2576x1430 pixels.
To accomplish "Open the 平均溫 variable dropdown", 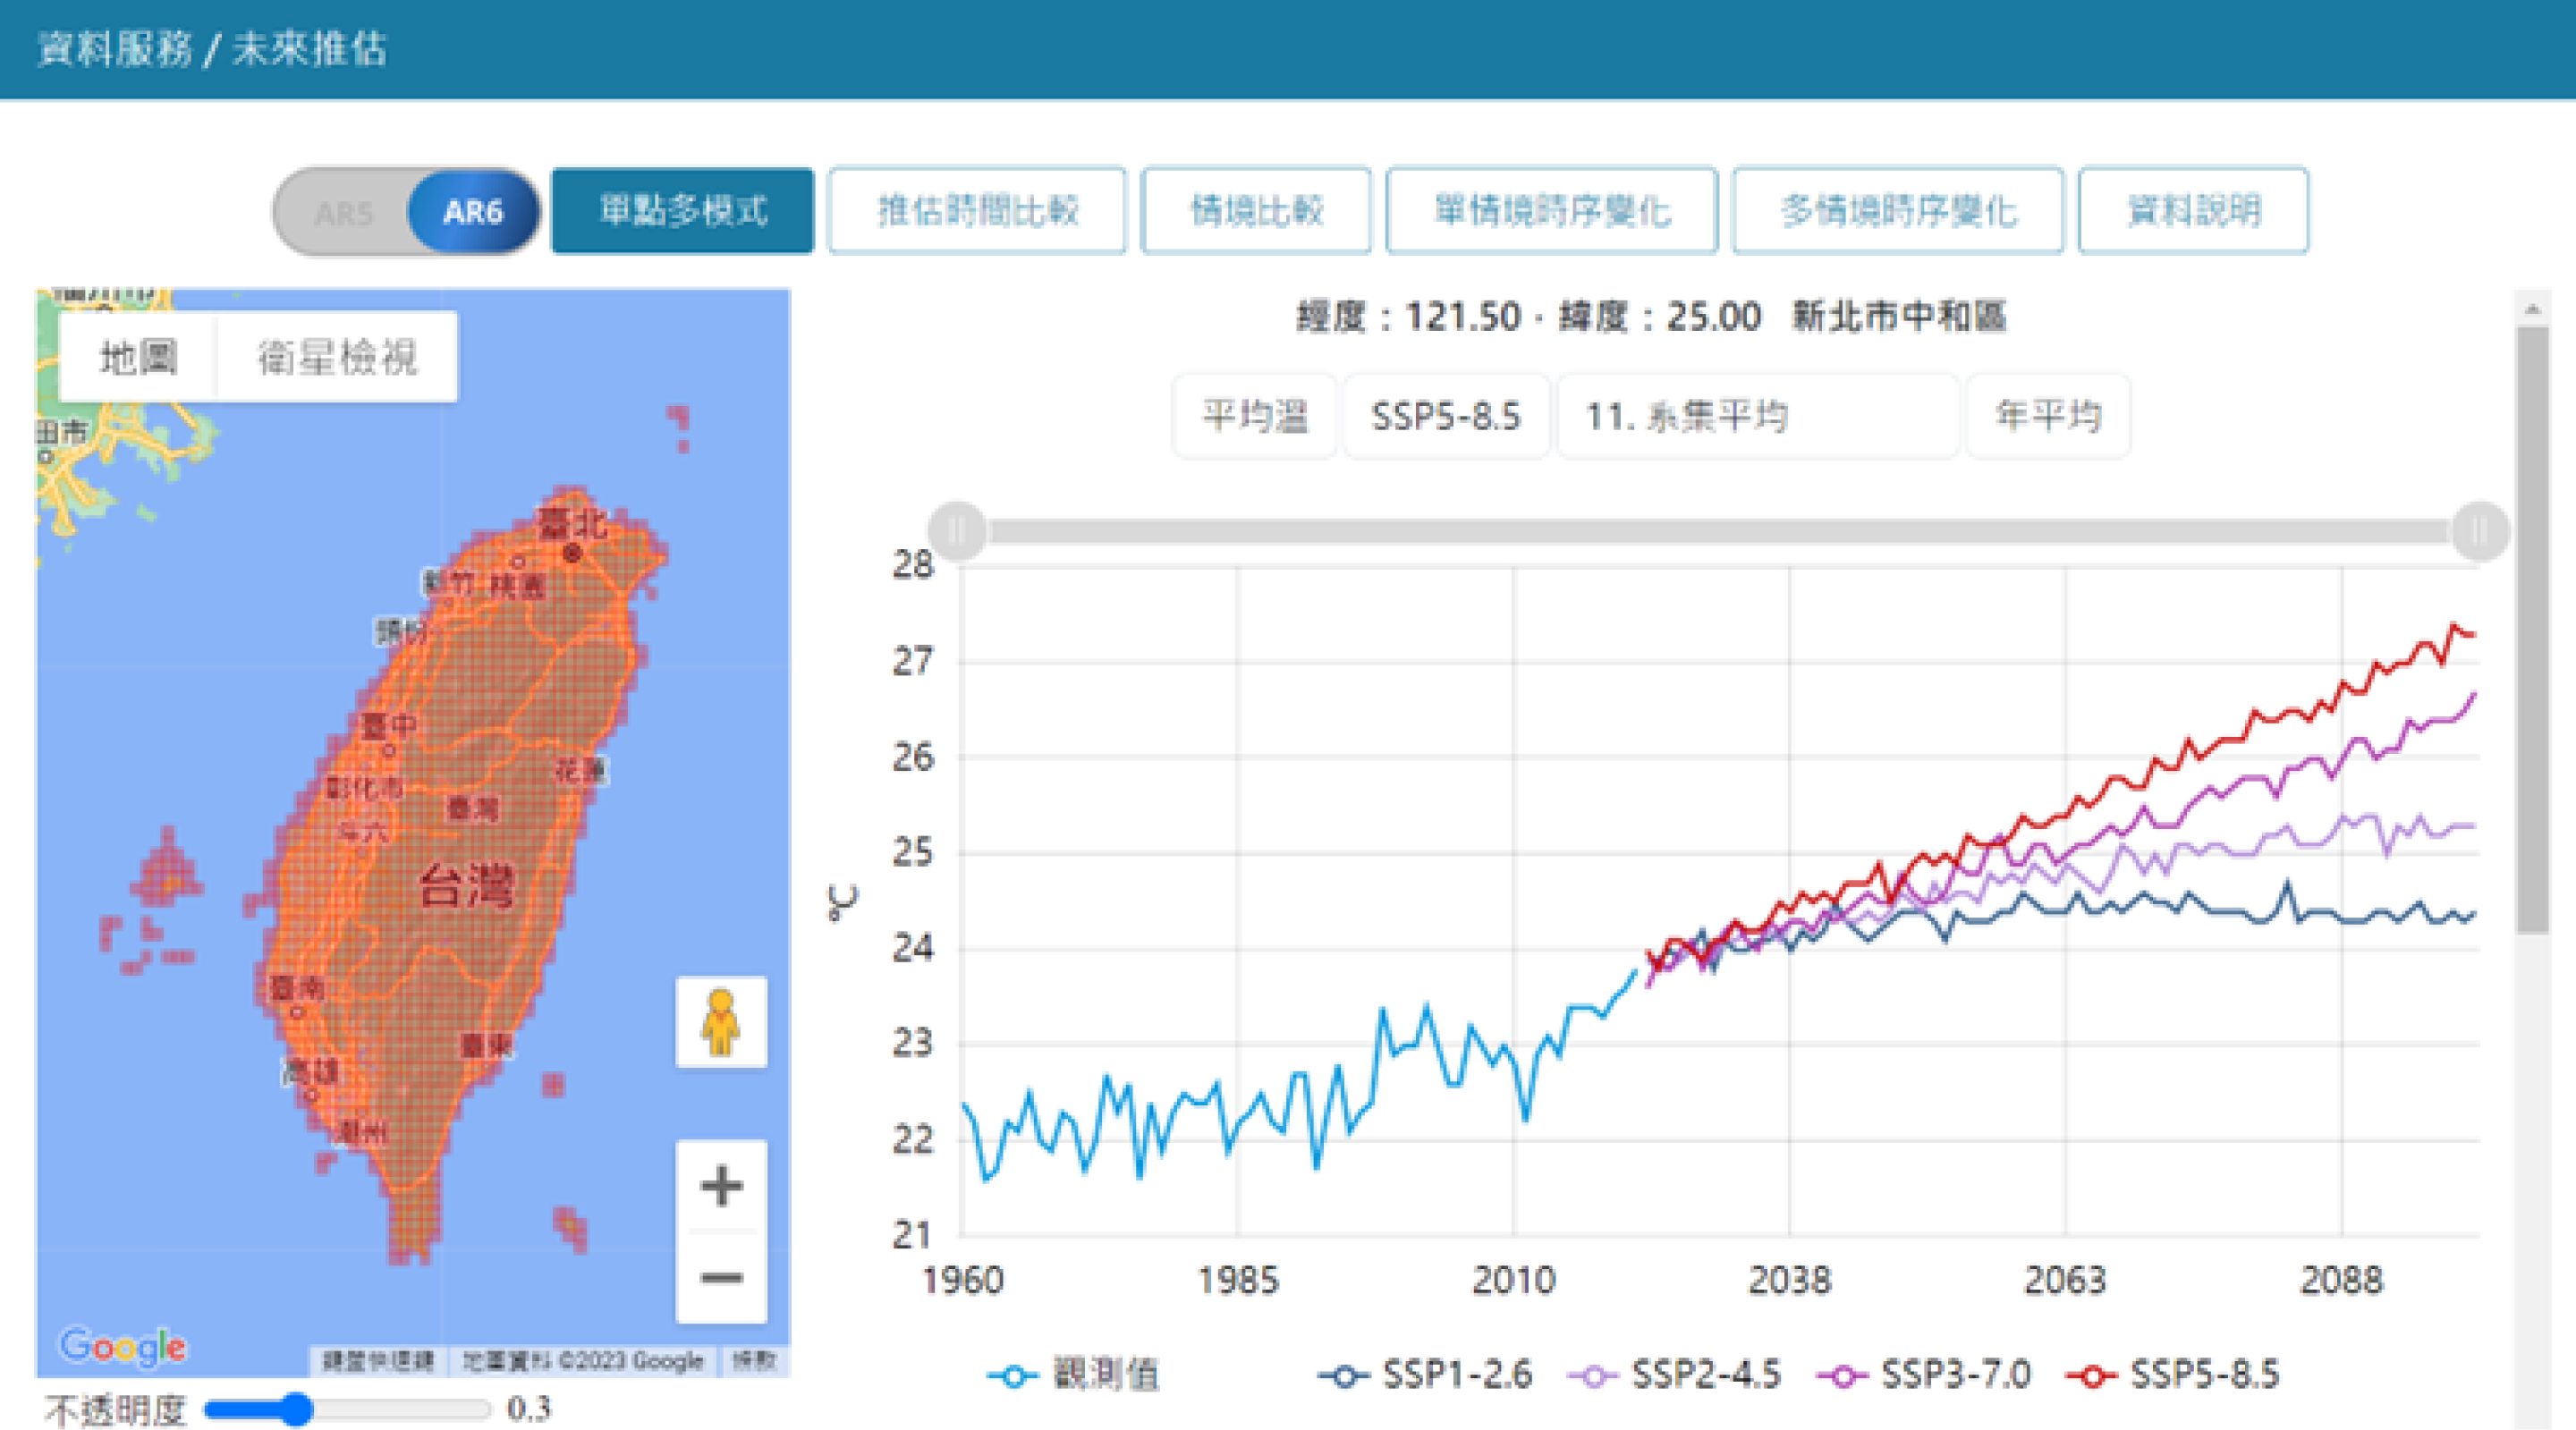I will pos(1254,416).
